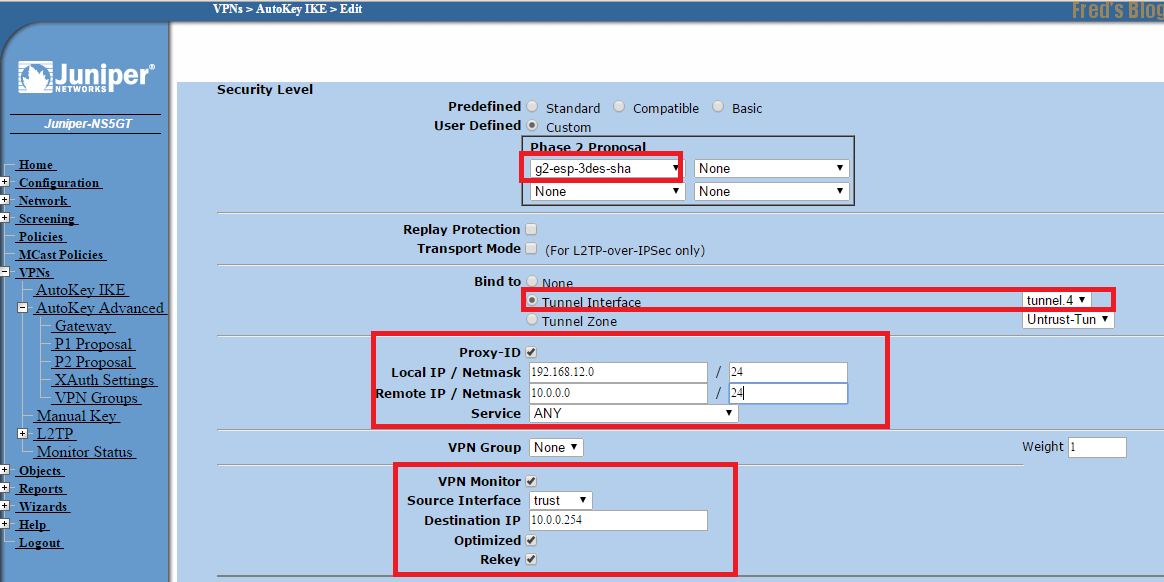Screen dimensions: 1164x582
Task: Open the third Phase 2 proposal dropdown
Action: coord(606,192)
